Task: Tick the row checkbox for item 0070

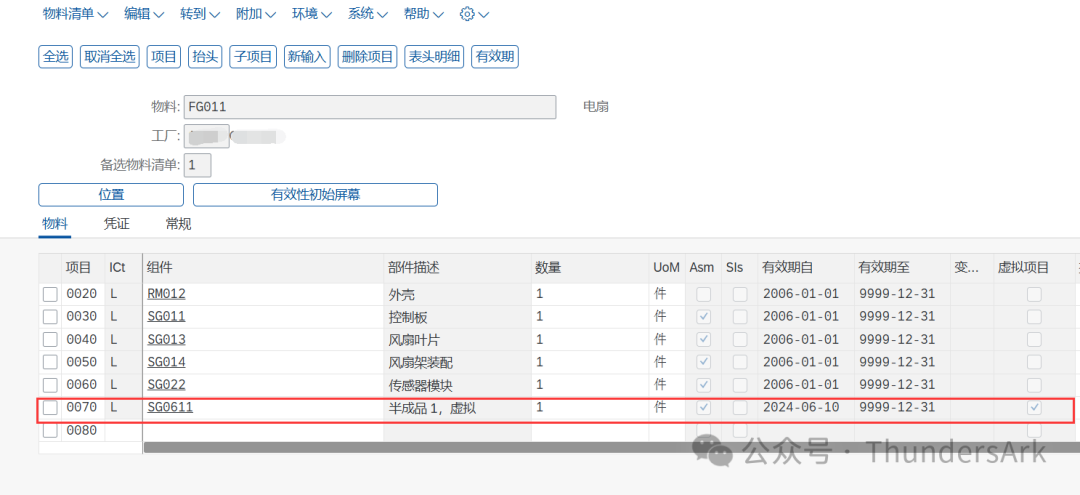Action: pos(50,408)
